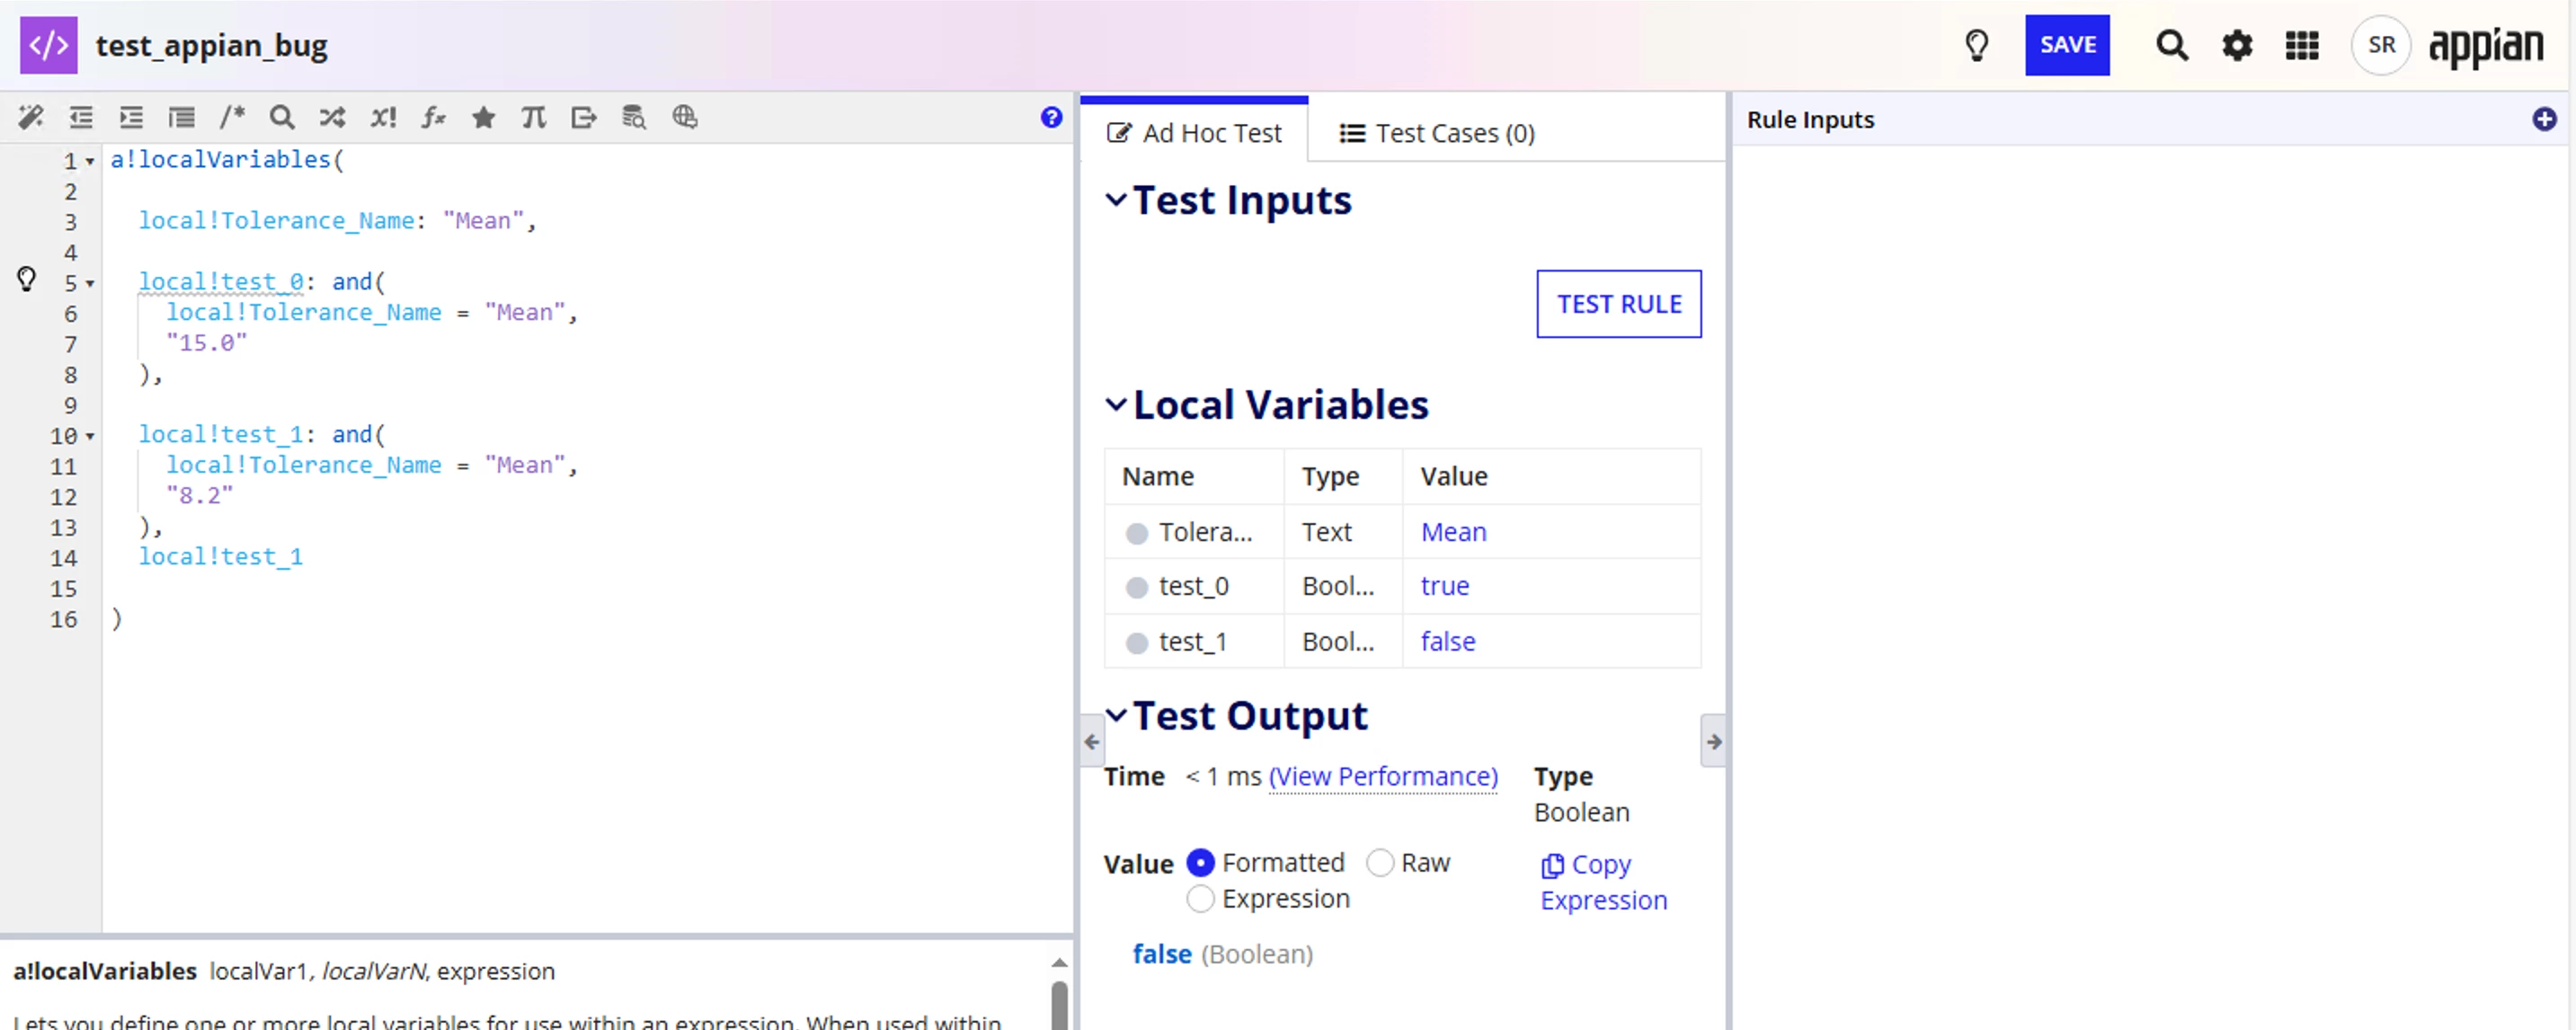Click the outdent icon in editor toolbar
Screen dimensions: 2576x1030
(81, 118)
